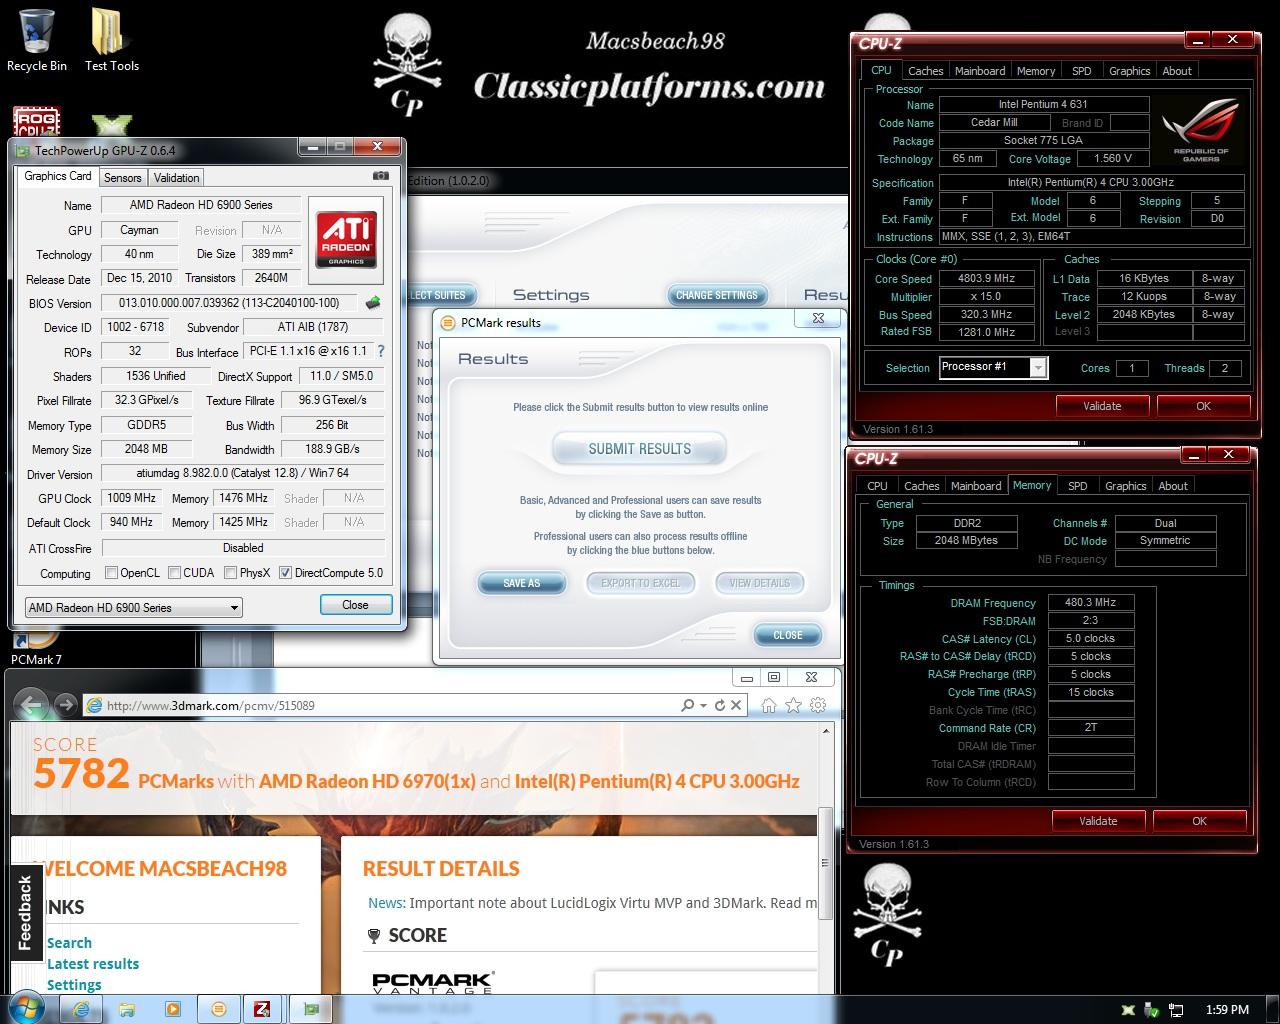This screenshot has width=1280, height=1024.
Task: Open the About tab in lower CPU-Z
Action: [x=1173, y=486]
